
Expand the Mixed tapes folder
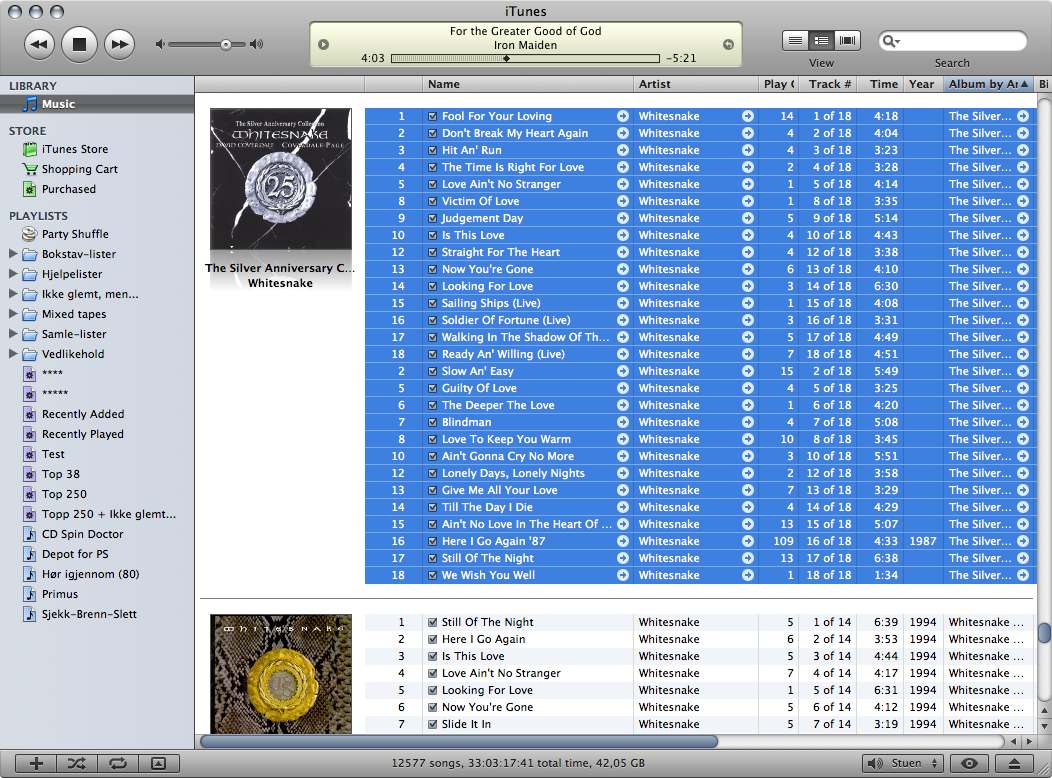pyautogui.click(x=13, y=314)
